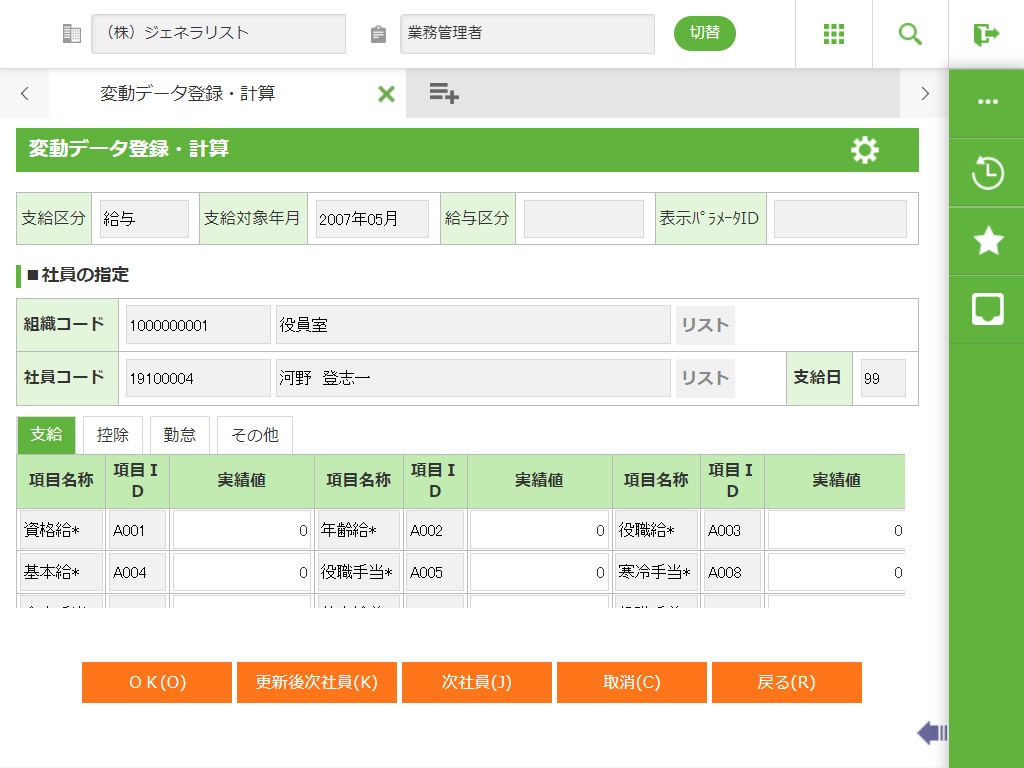
Task: Click the logout icon in header
Action: tap(986, 34)
